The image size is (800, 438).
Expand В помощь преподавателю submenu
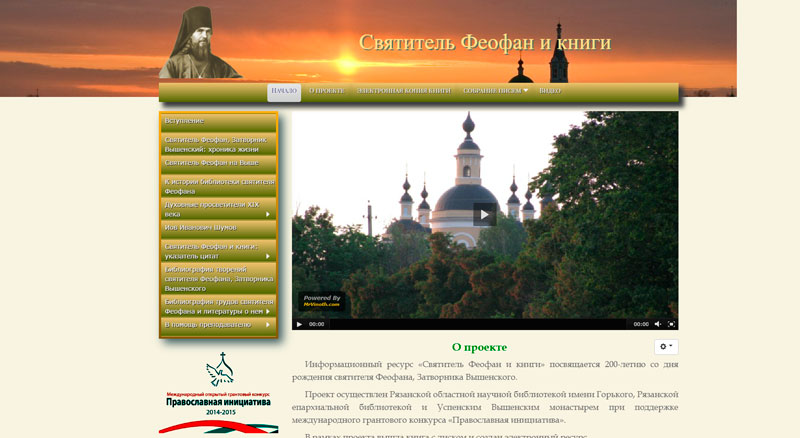click(x=218, y=324)
